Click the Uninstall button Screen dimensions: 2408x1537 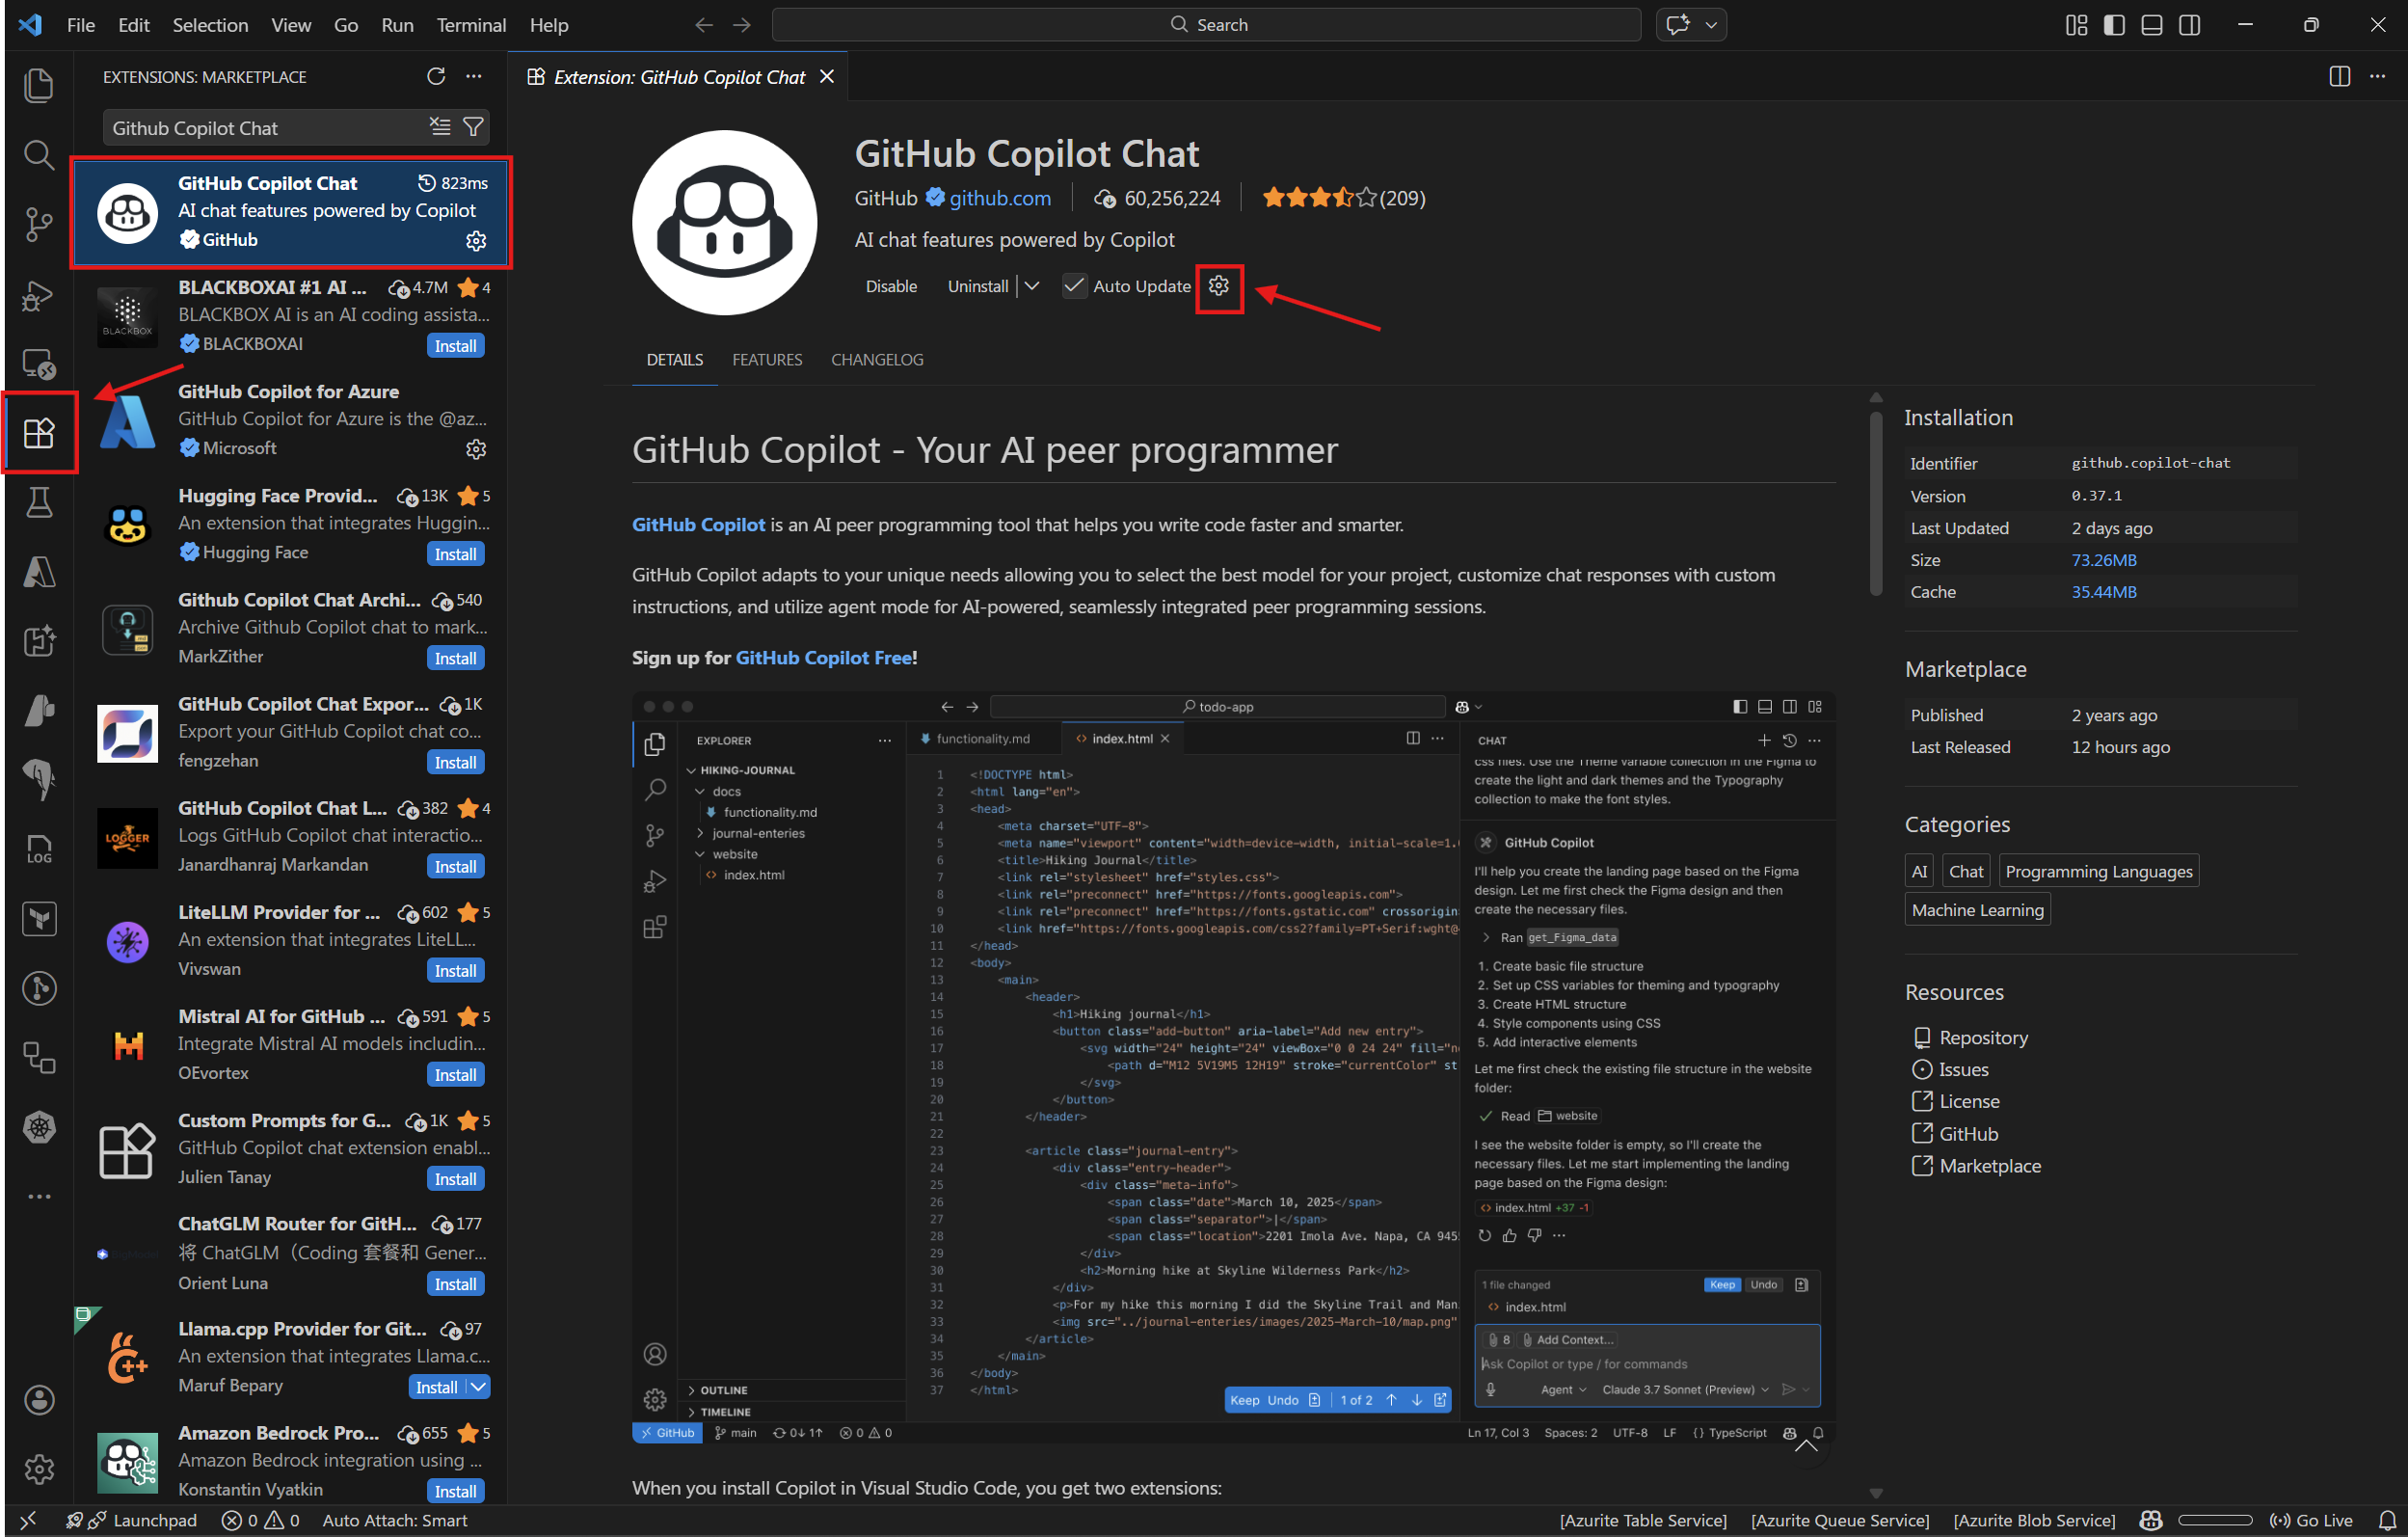coord(978,286)
